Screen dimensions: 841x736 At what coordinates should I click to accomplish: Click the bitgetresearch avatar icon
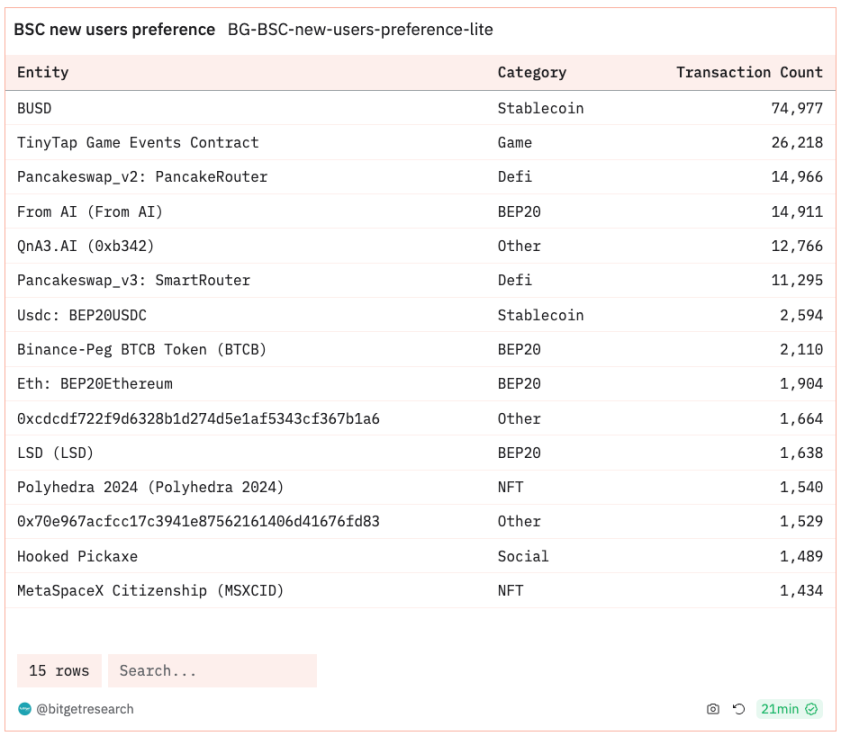(25, 709)
